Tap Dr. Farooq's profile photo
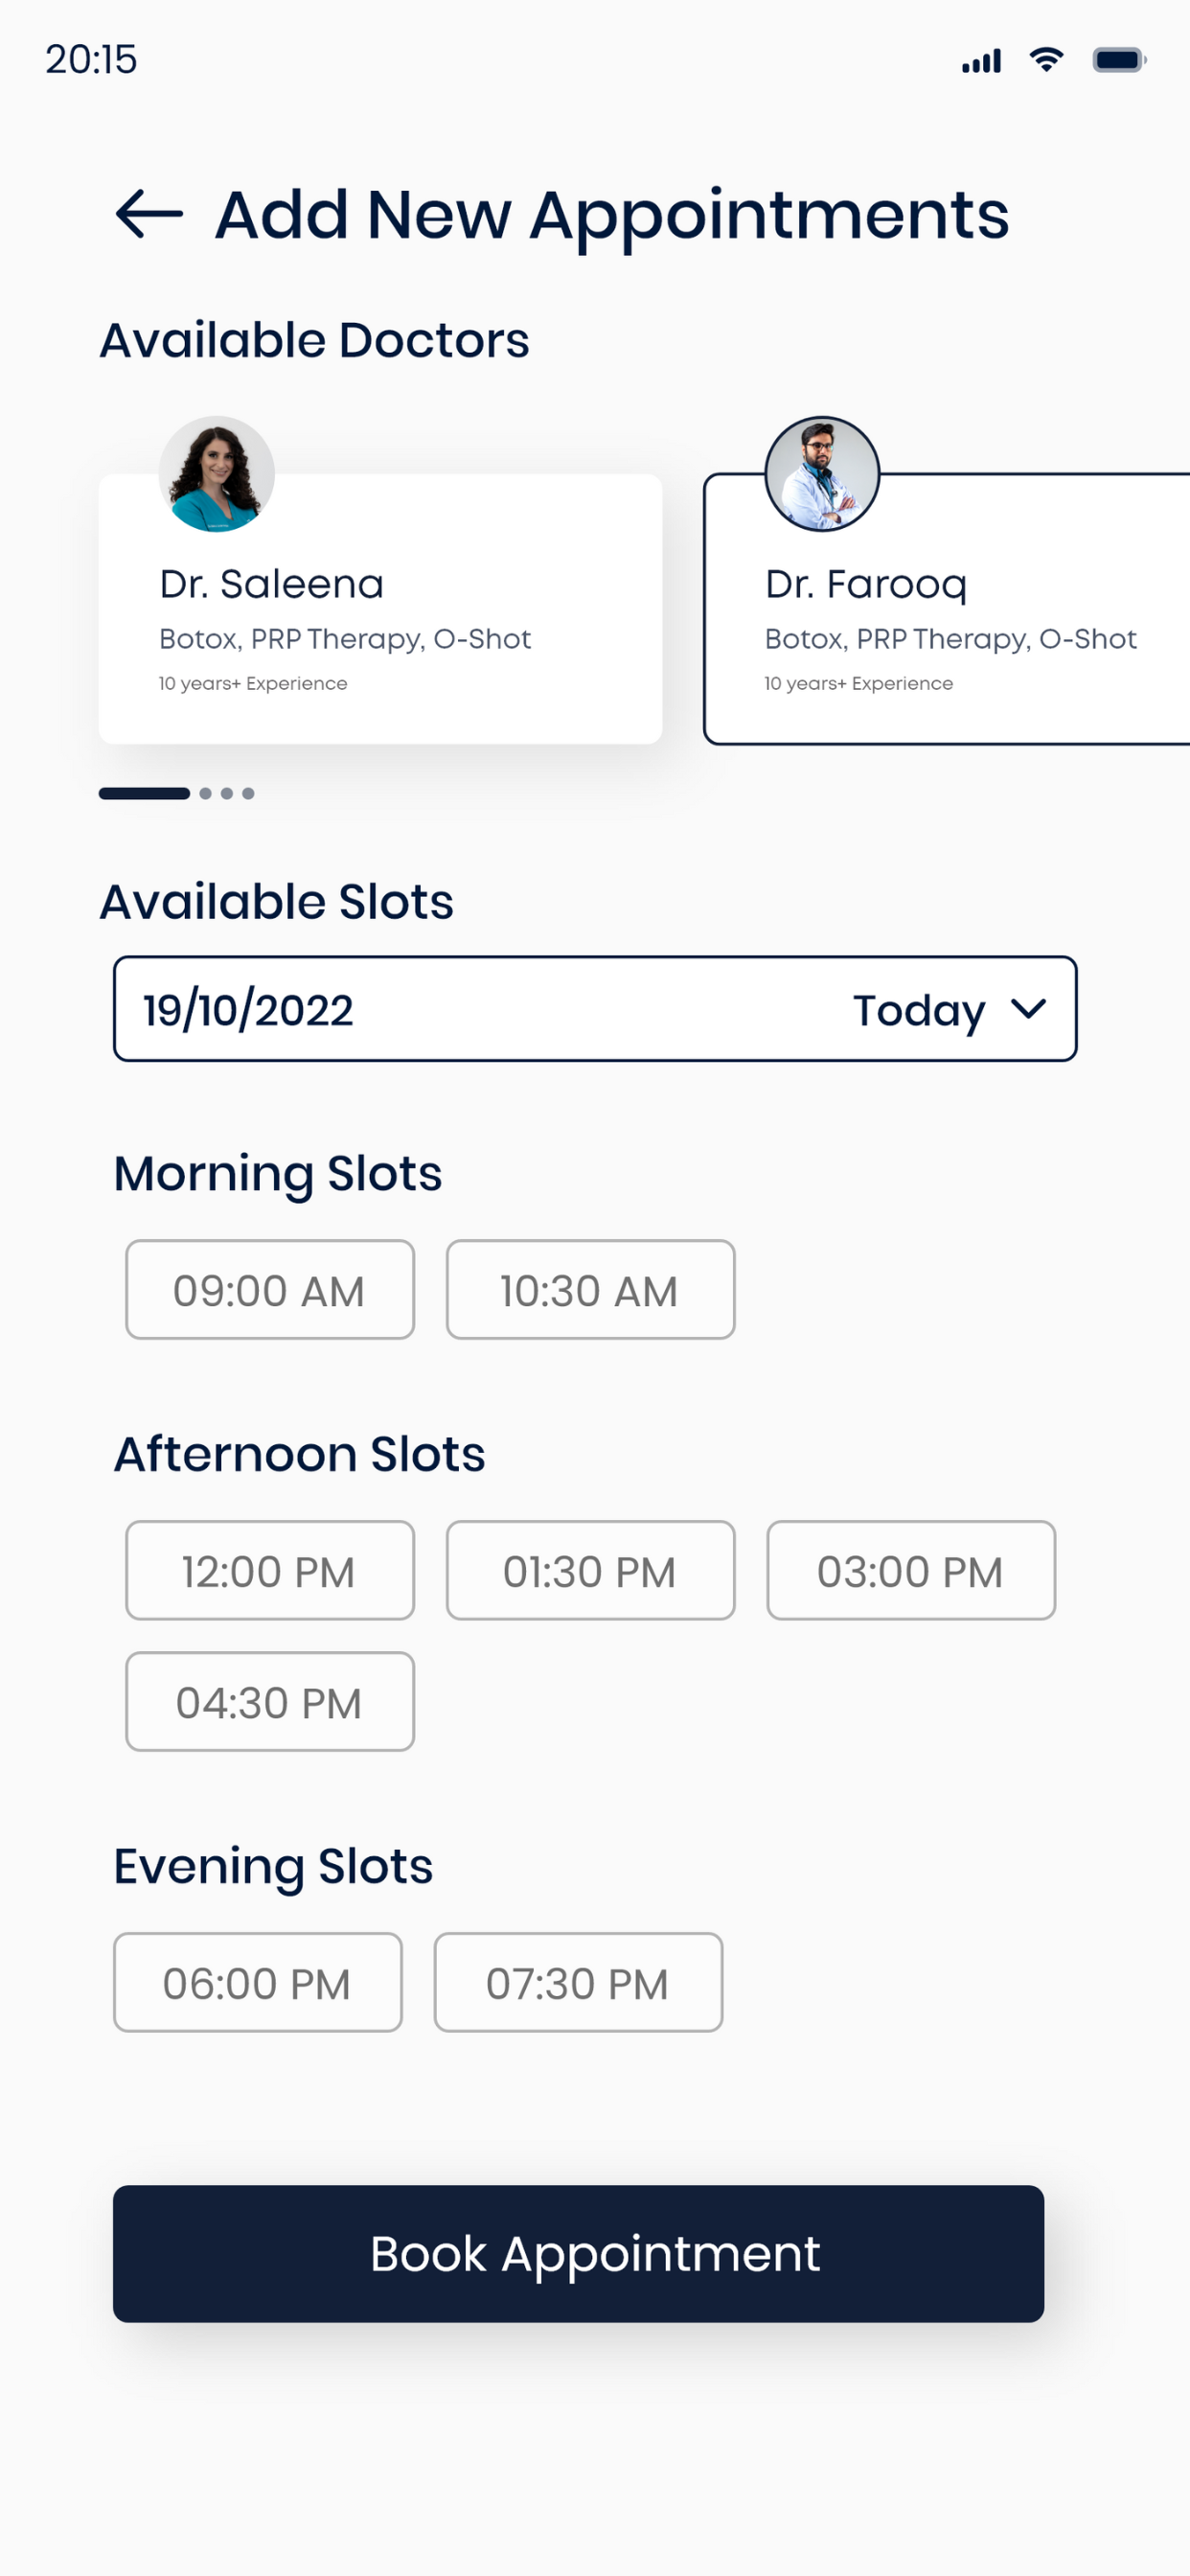 pos(822,474)
